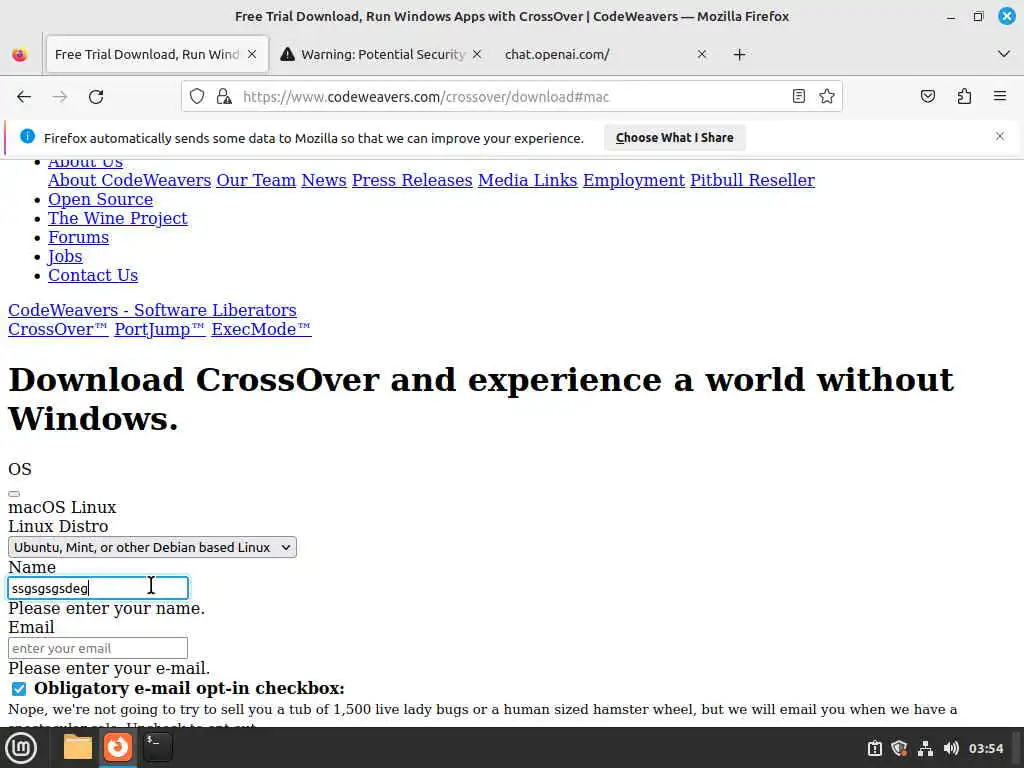Dismiss the Firefox data notification bar
Screen dimensions: 1024x768
point(1000,136)
